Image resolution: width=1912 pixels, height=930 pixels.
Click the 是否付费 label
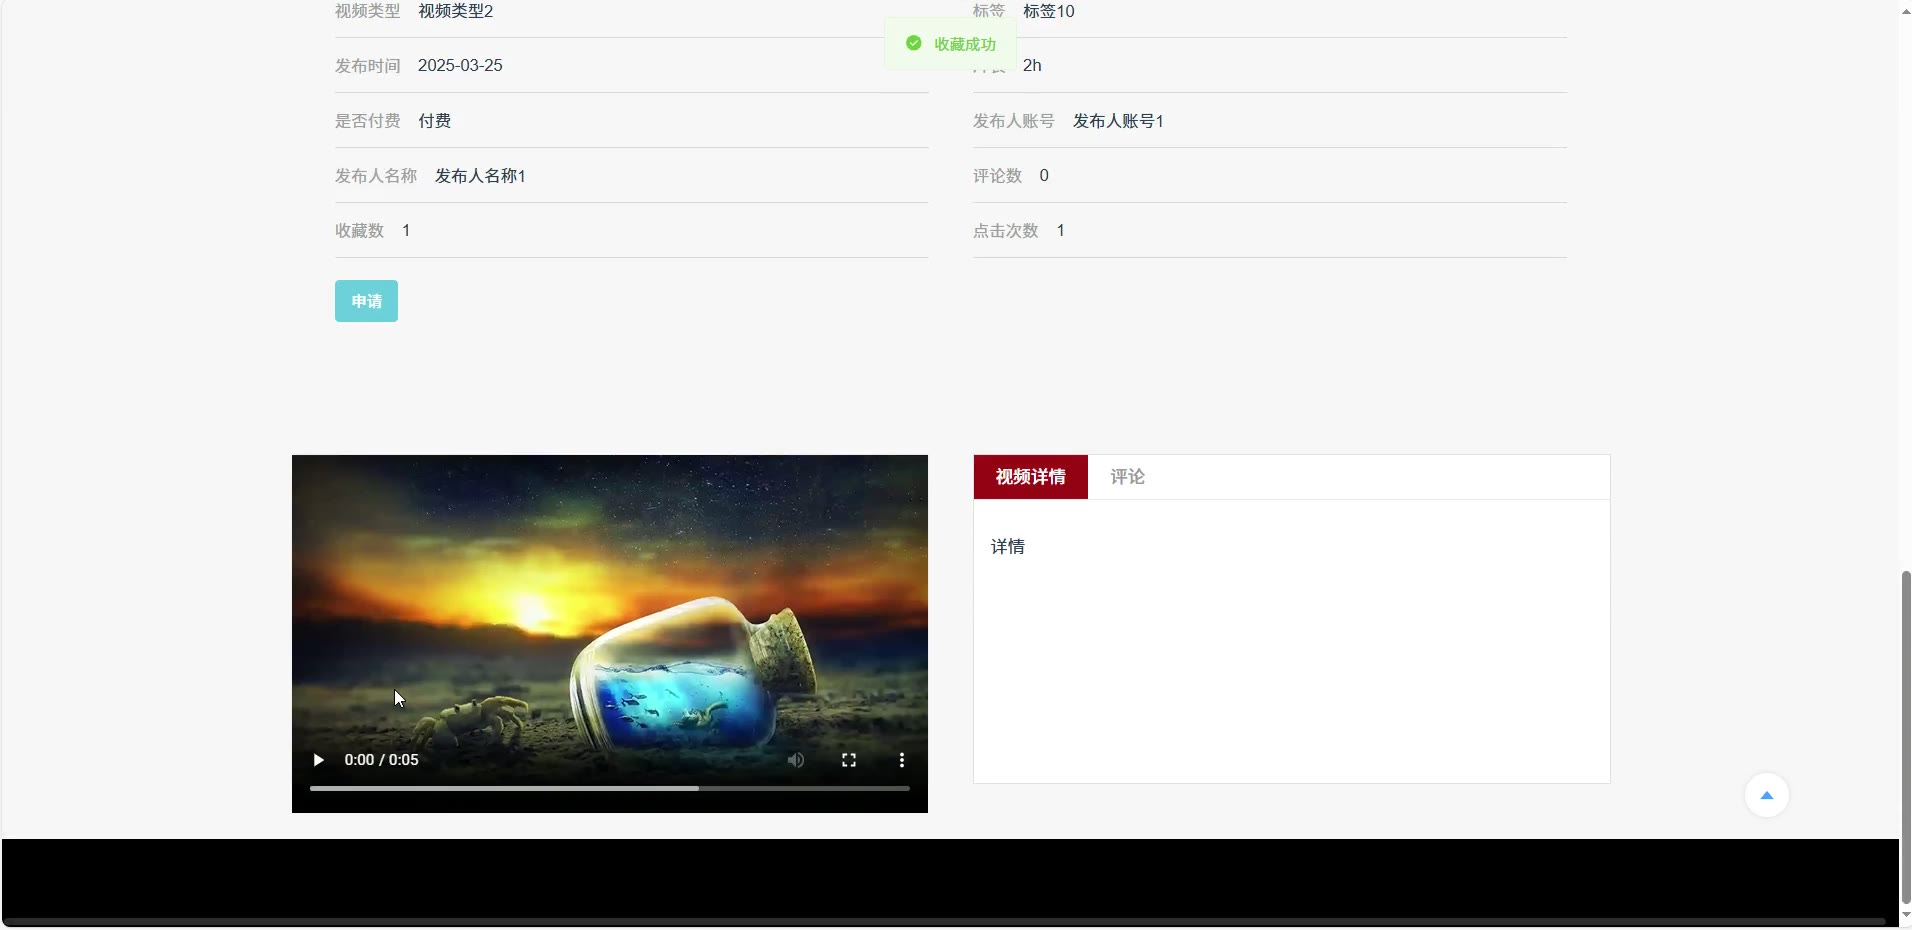[368, 121]
